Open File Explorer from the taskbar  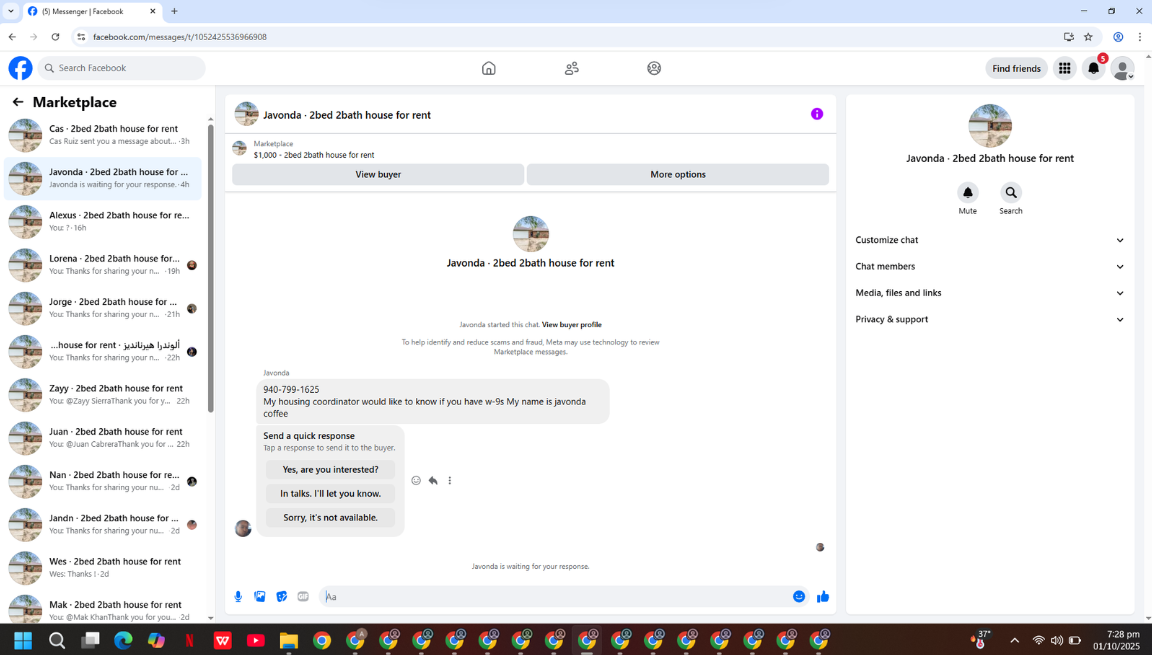pos(289,640)
